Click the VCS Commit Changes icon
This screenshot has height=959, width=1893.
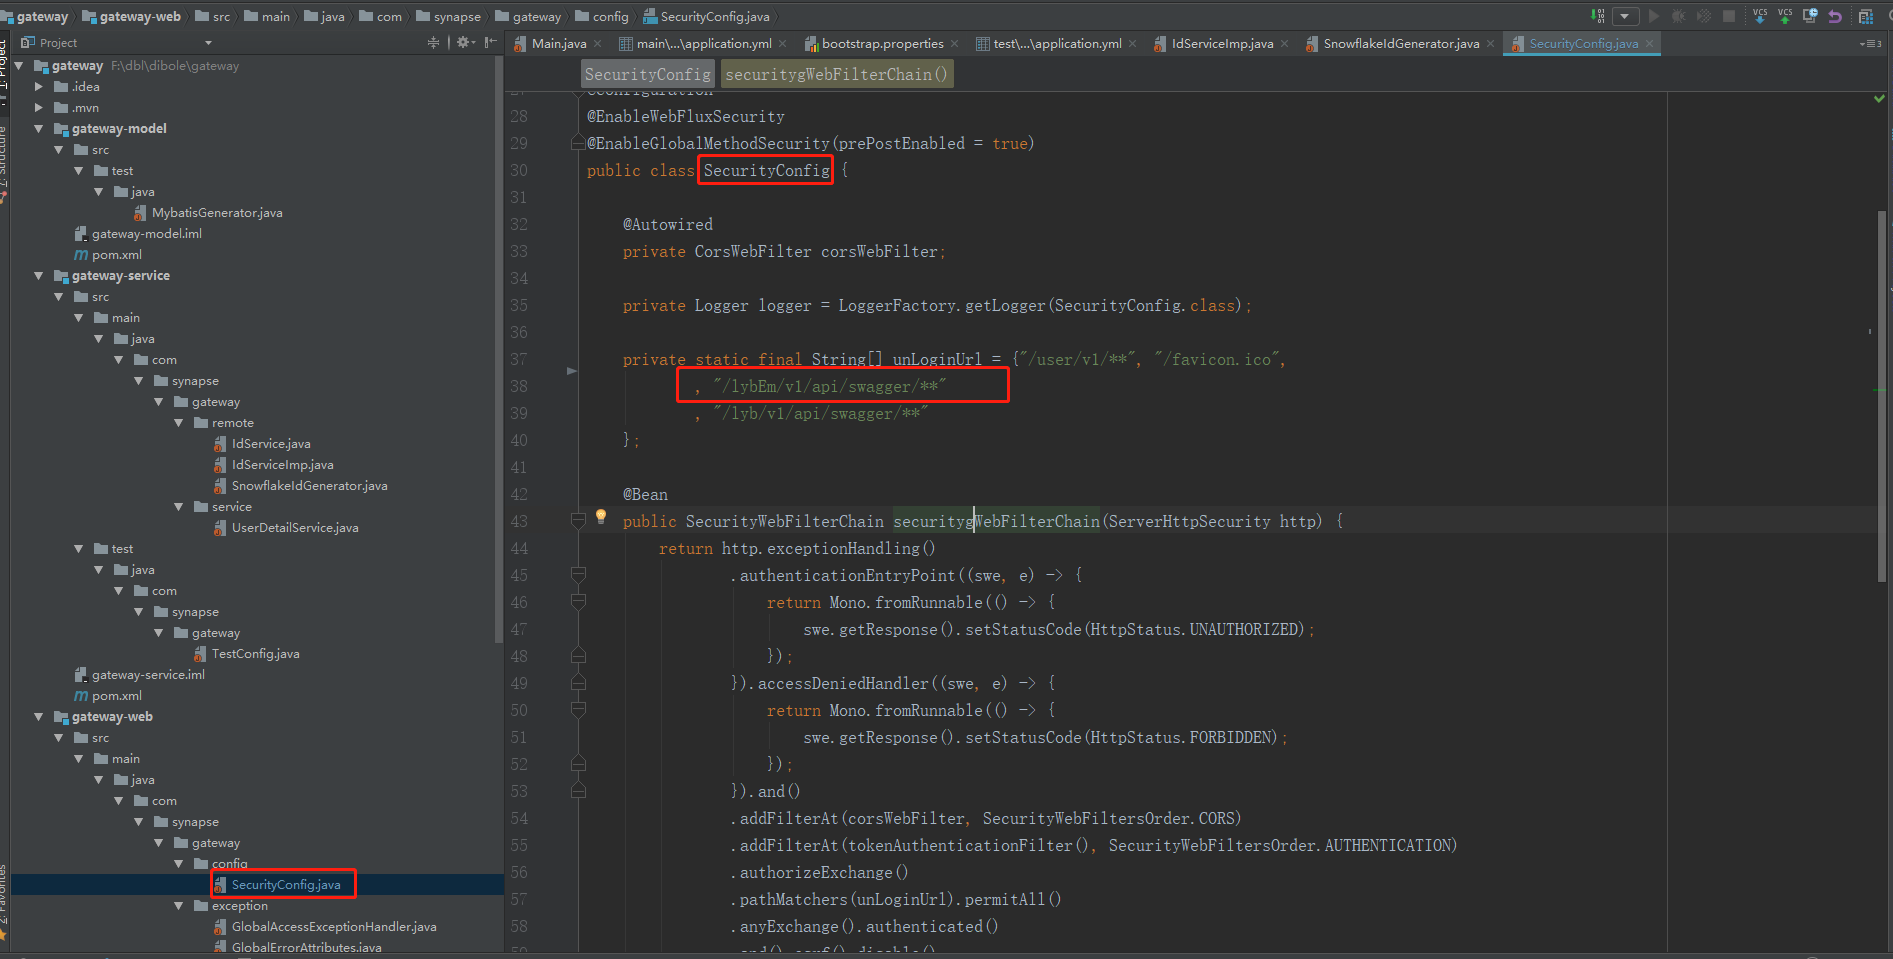tap(1785, 16)
